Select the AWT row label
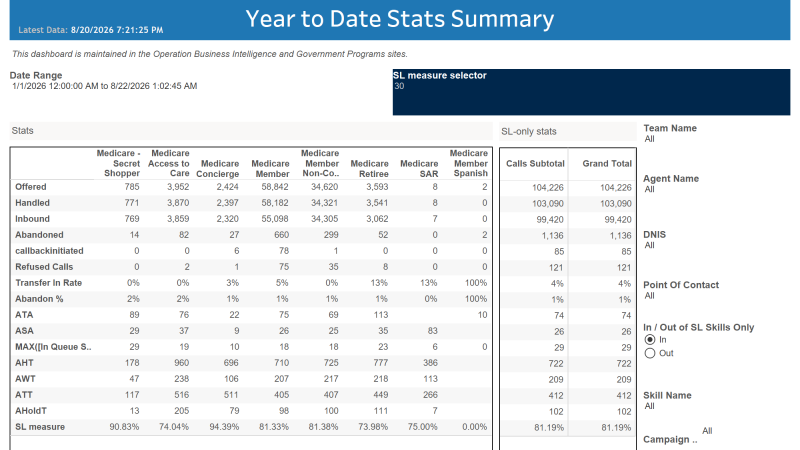 point(25,379)
